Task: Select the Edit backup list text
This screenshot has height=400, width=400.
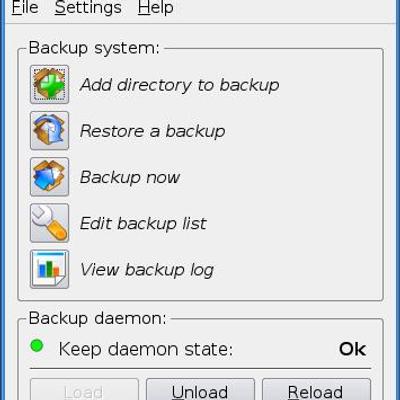Action: pyautogui.click(x=143, y=223)
